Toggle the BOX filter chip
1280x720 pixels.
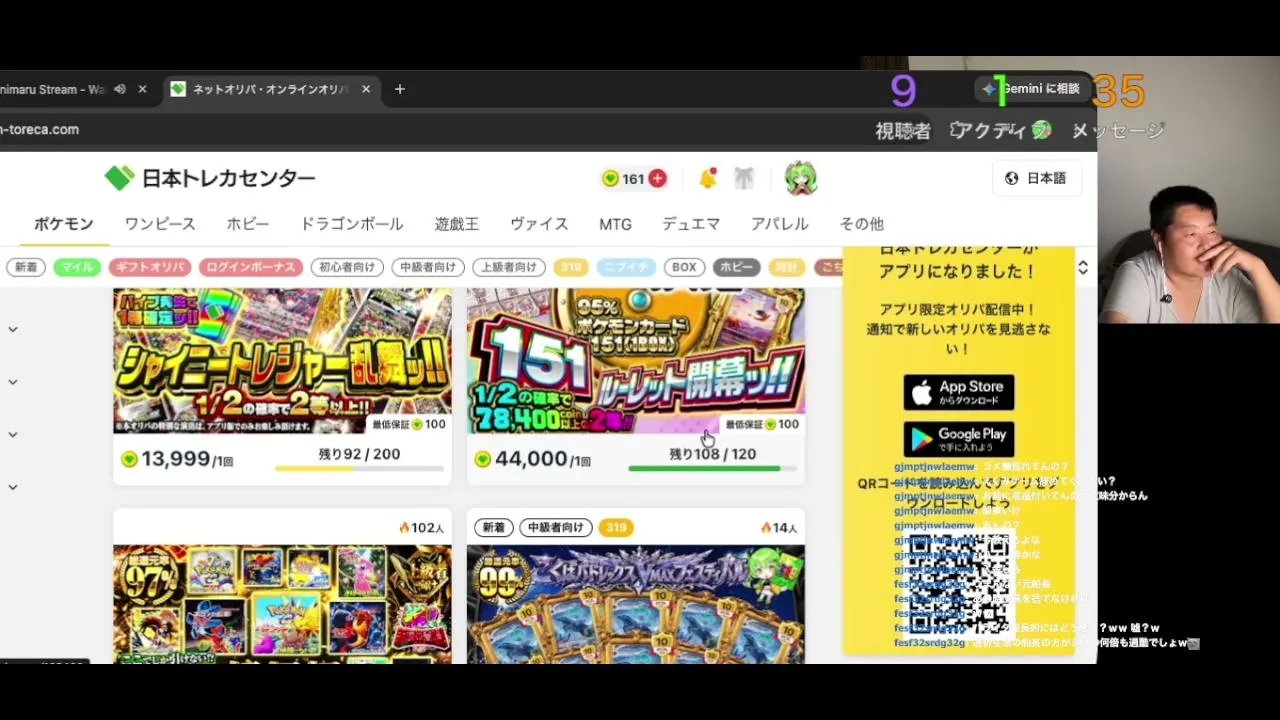(684, 267)
